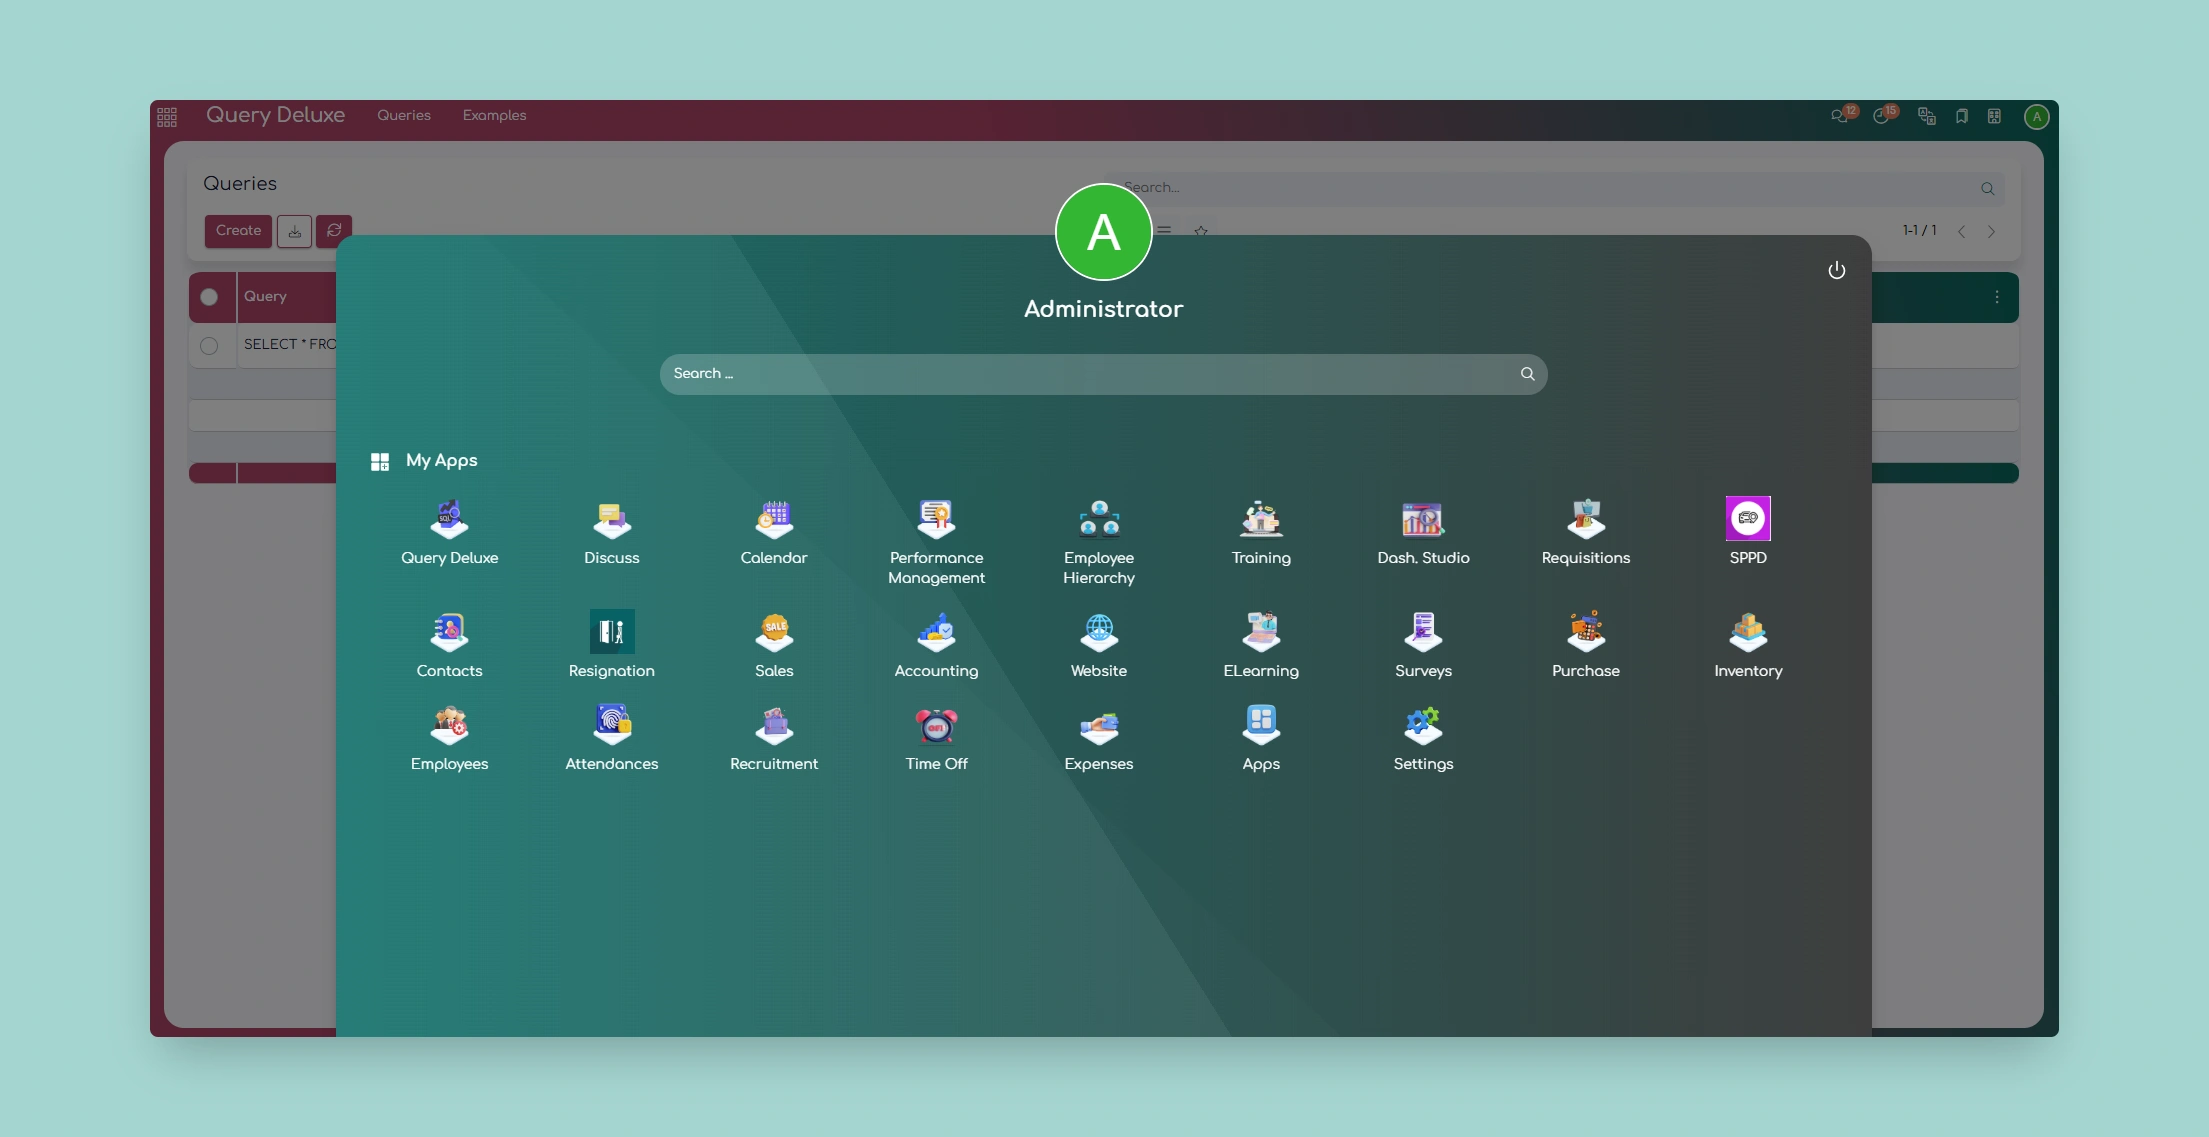Open the Examples menu item
Image resolution: width=2209 pixels, height=1137 pixels.
pos(494,115)
